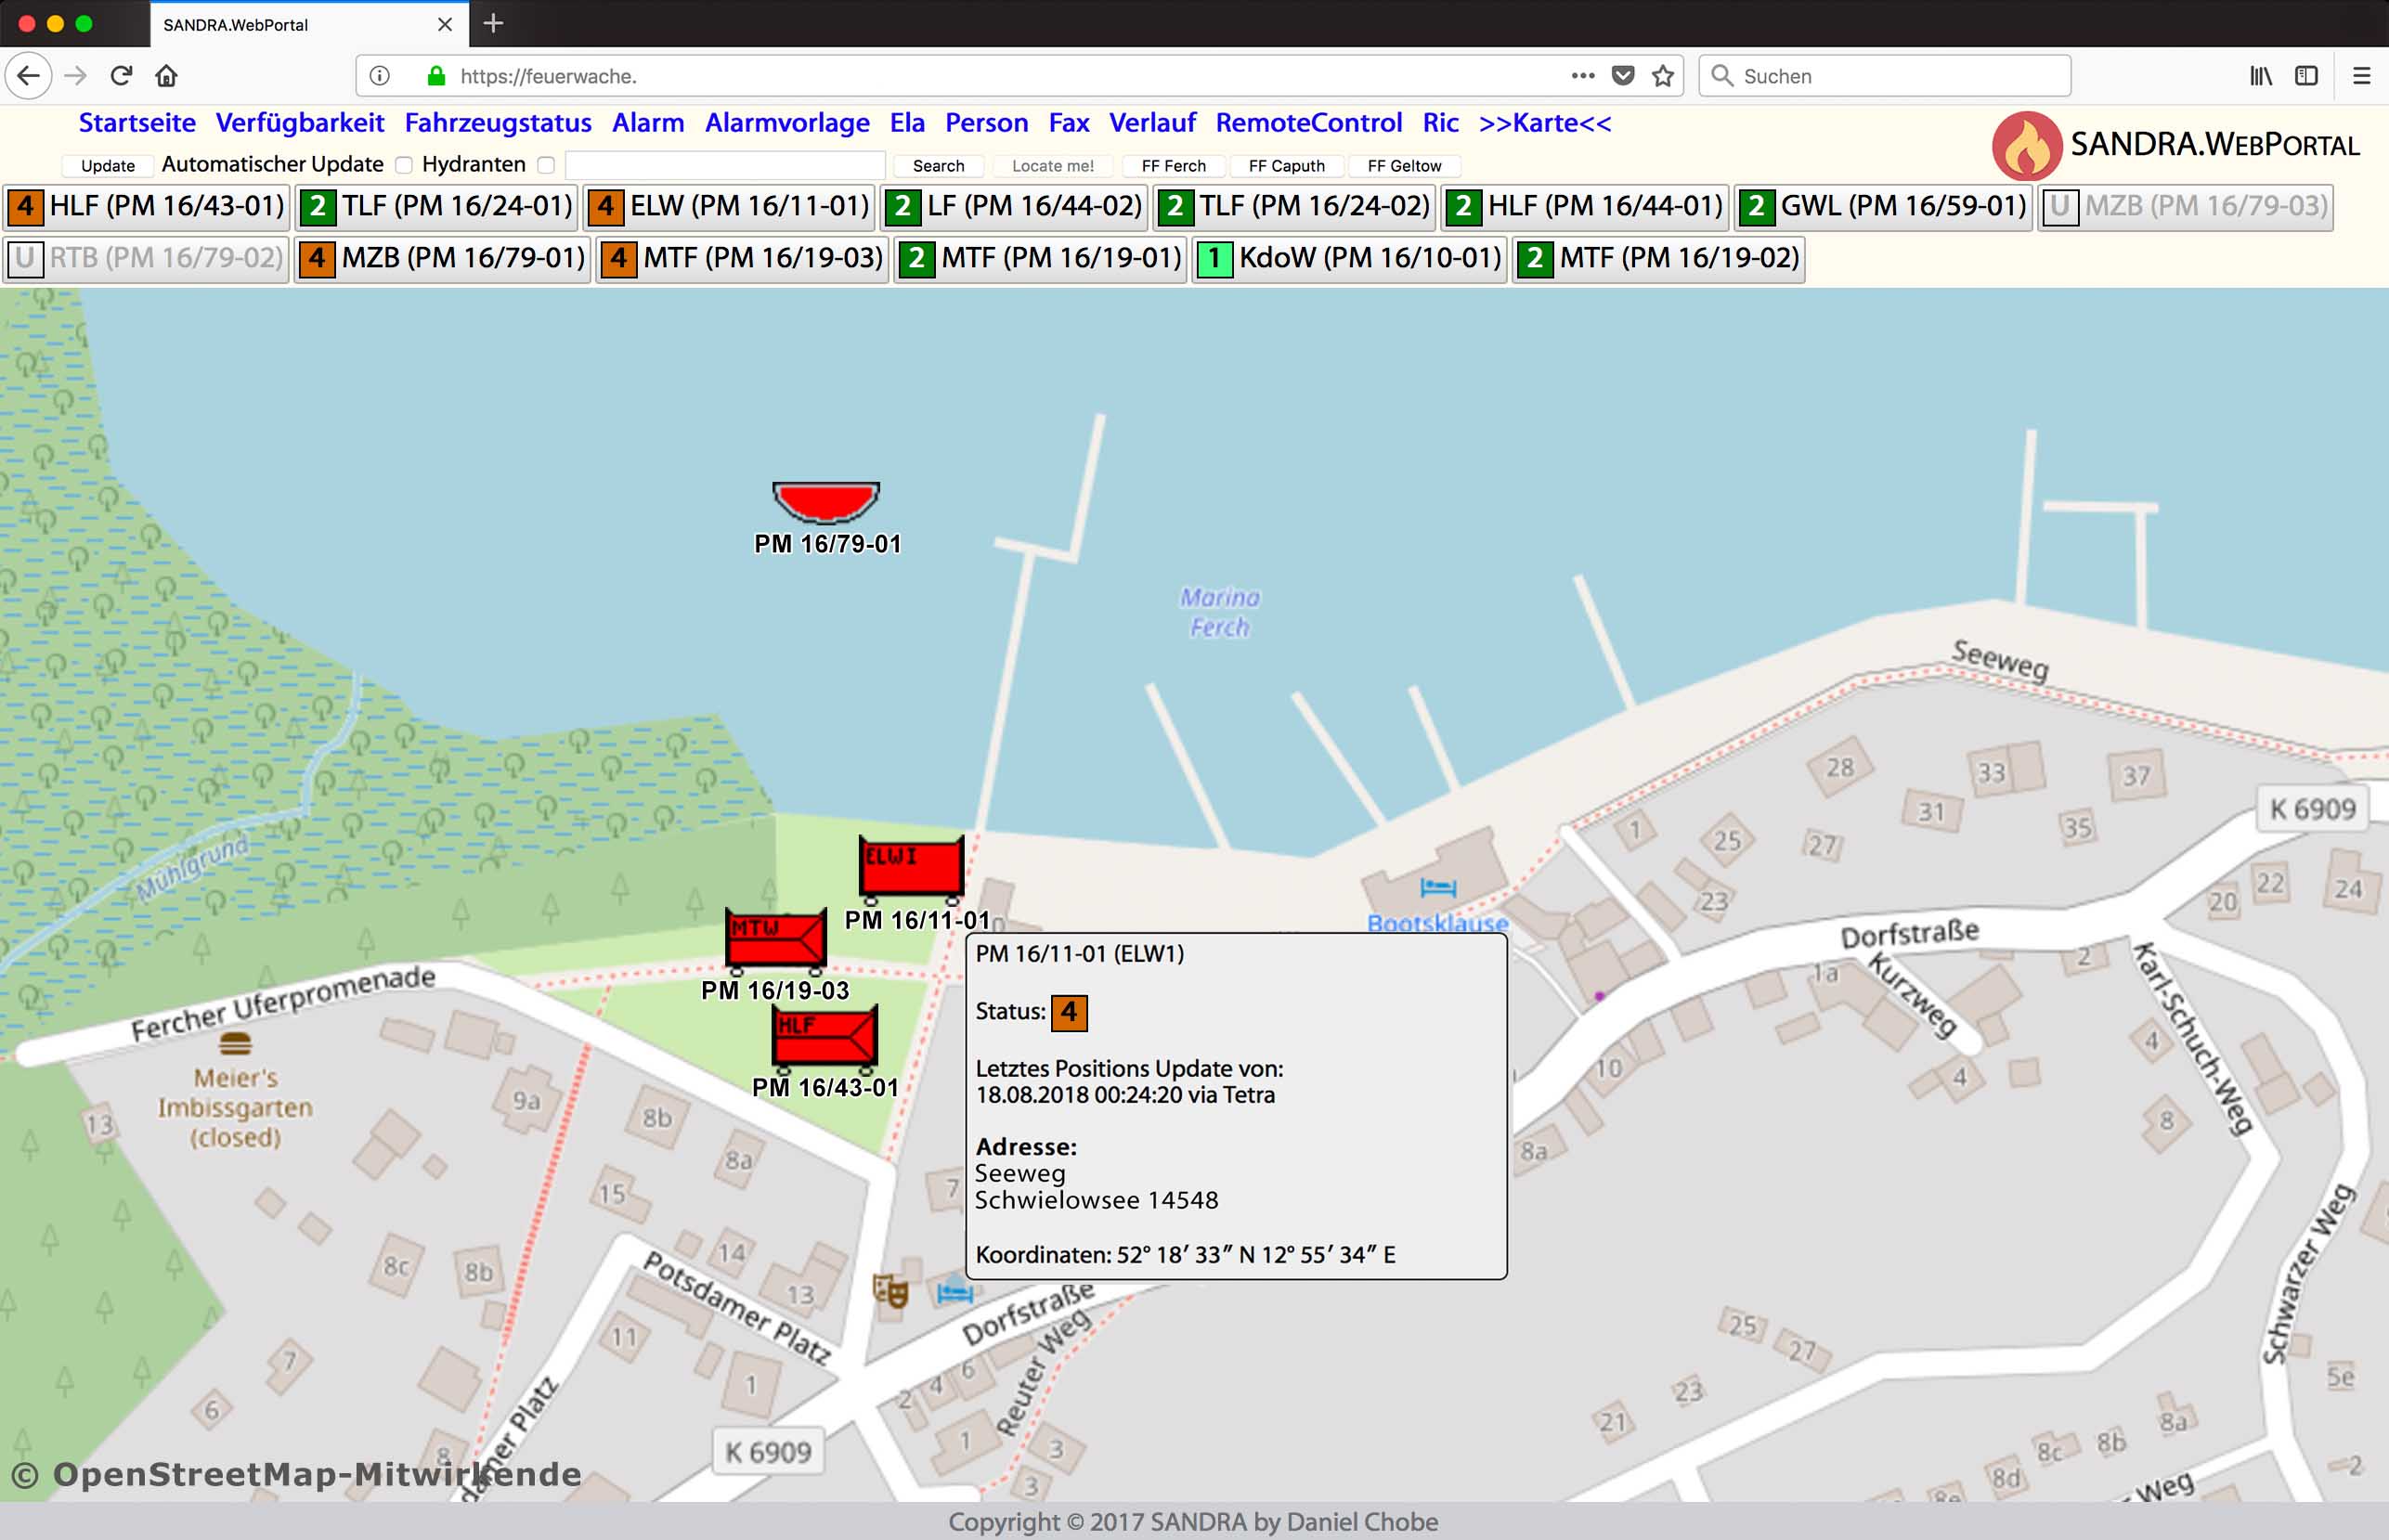Click Meier's Imbissgarten burger icon
The width and height of the screenshot is (2389, 1540).
(235, 1045)
